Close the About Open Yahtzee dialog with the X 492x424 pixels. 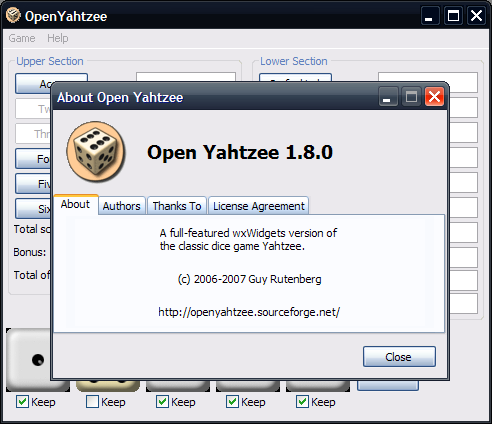tap(434, 97)
